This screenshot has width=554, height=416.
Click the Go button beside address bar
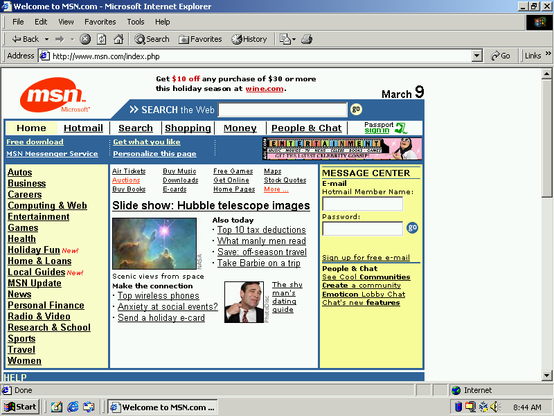pyautogui.click(x=501, y=56)
